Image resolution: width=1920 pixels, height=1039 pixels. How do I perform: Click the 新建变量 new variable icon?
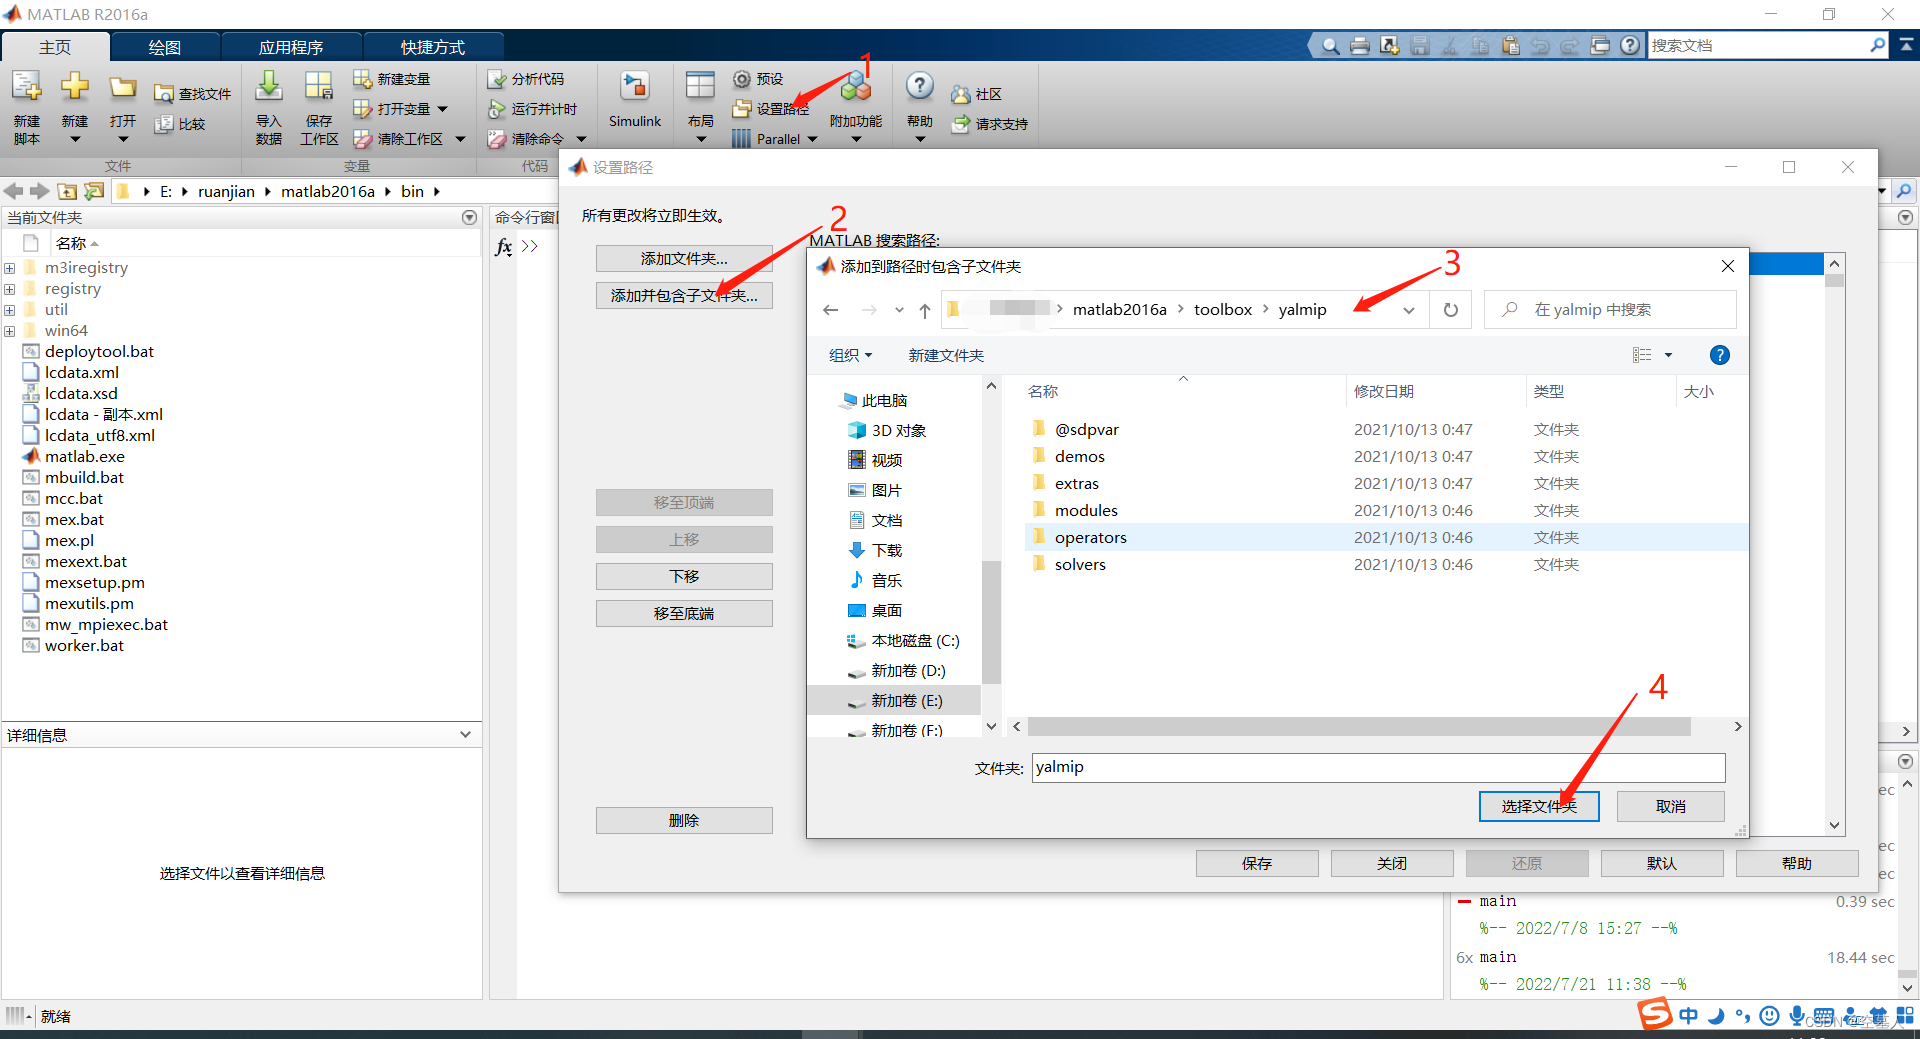point(363,79)
